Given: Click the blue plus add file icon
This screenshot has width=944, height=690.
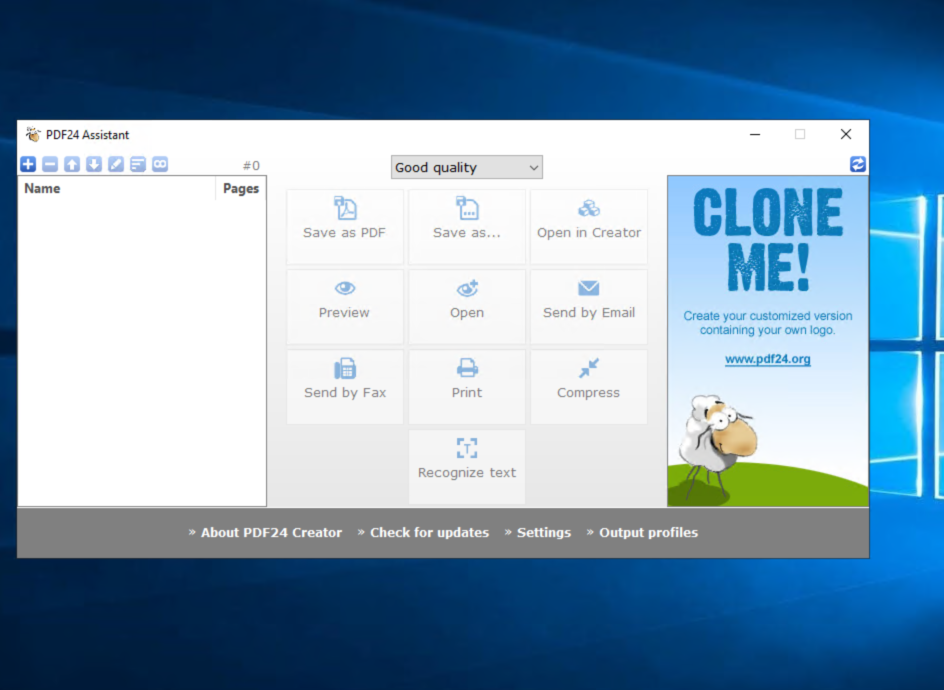Looking at the screenshot, I should pyautogui.click(x=28, y=164).
